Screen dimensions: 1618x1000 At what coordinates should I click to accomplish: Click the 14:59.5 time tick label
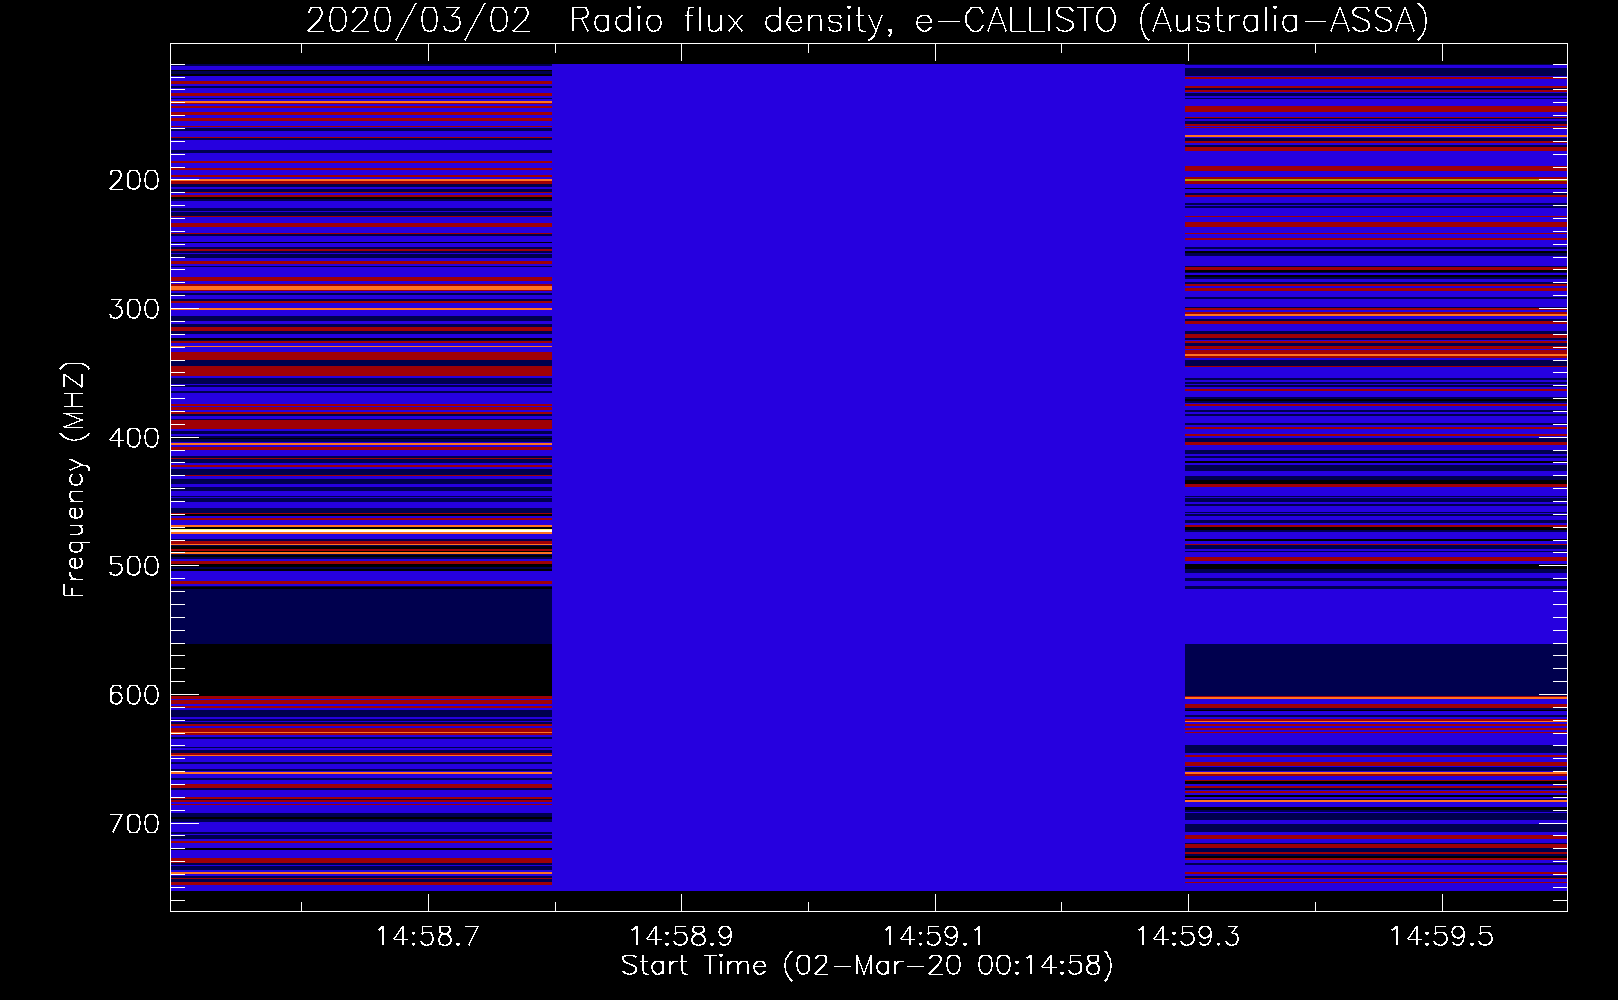point(1442,937)
